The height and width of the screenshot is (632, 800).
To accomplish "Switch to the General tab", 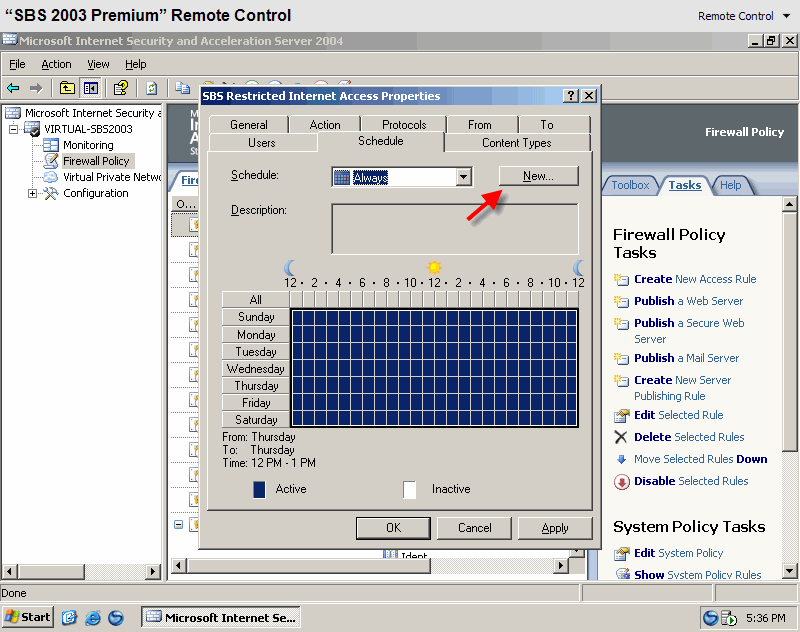I will click(248, 125).
